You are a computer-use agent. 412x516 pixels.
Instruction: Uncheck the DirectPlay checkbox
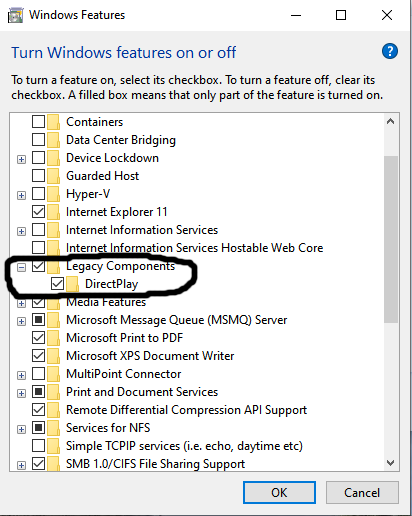coord(57,284)
